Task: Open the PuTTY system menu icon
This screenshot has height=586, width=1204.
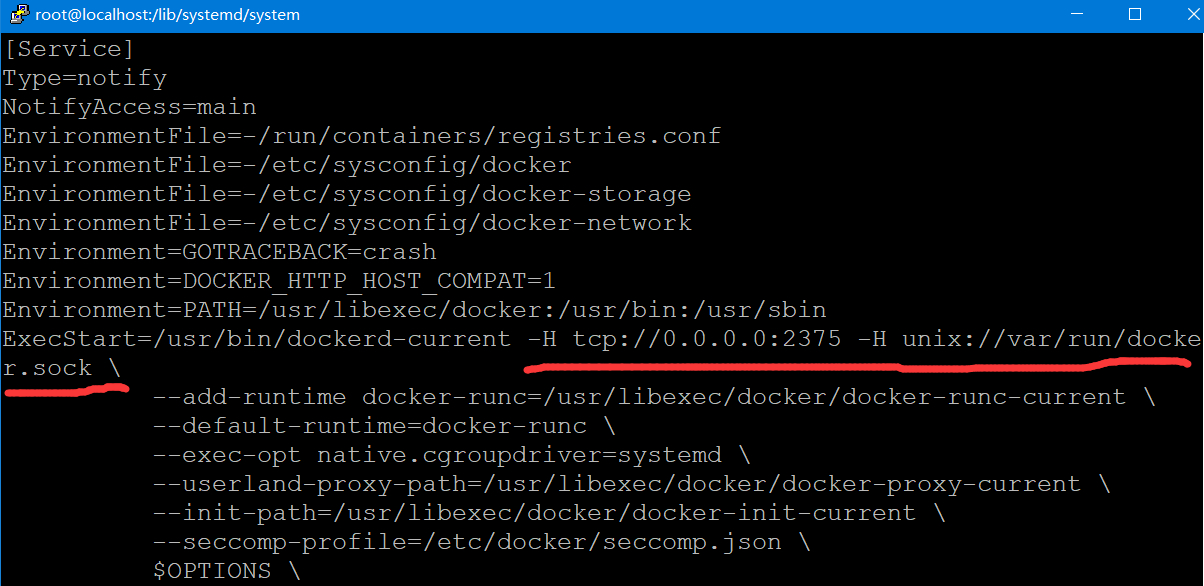Action: pyautogui.click(x=17, y=15)
